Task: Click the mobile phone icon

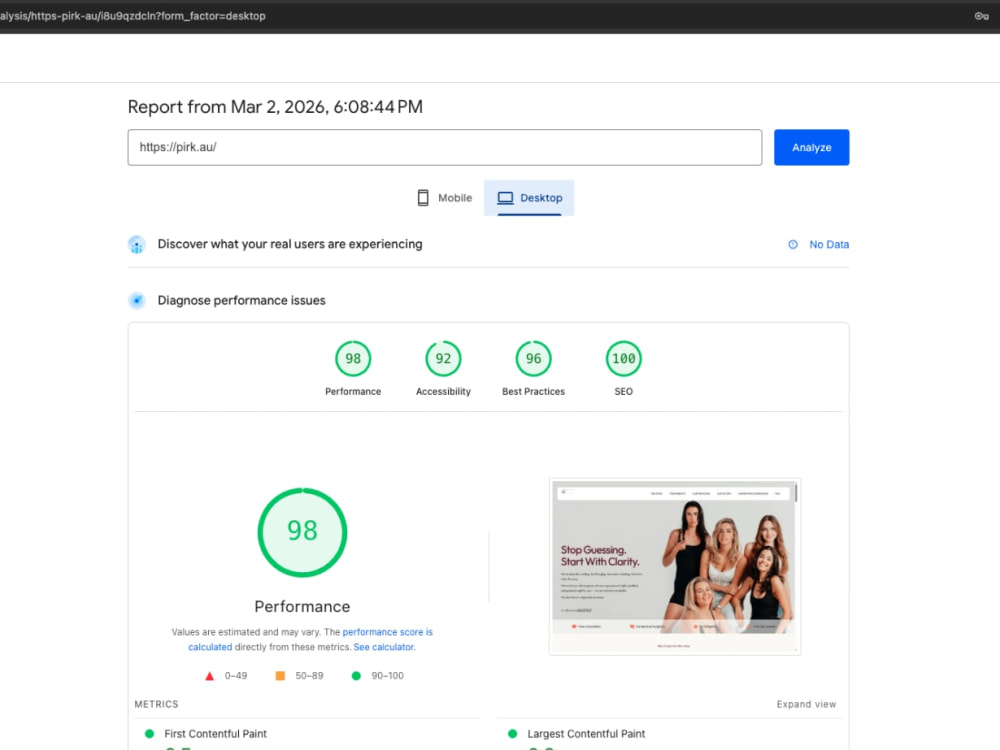Action: (423, 198)
